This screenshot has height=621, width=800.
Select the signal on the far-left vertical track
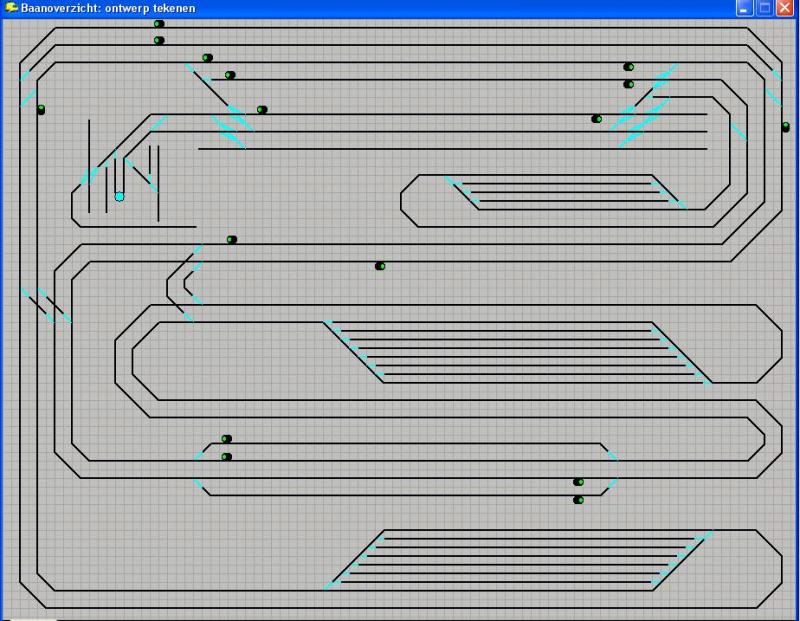(x=41, y=109)
